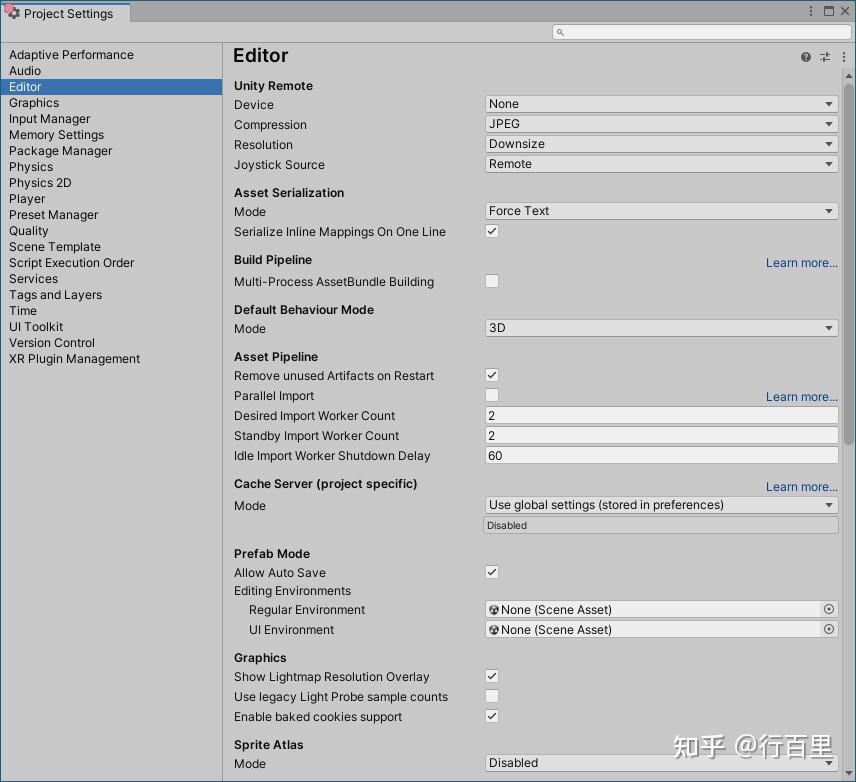Select Graphics in the settings sidebar
This screenshot has height=782, width=856.
[34, 102]
